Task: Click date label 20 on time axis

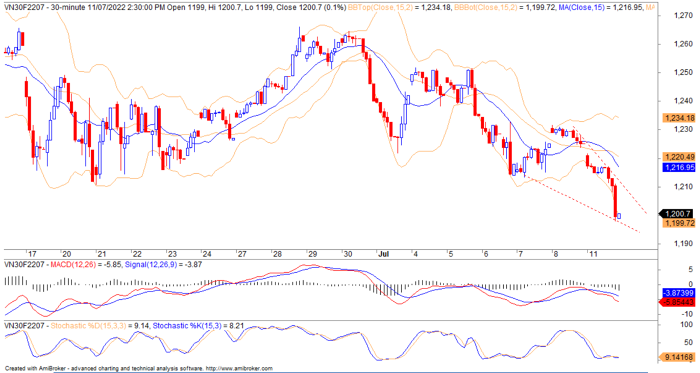Action: point(67,254)
